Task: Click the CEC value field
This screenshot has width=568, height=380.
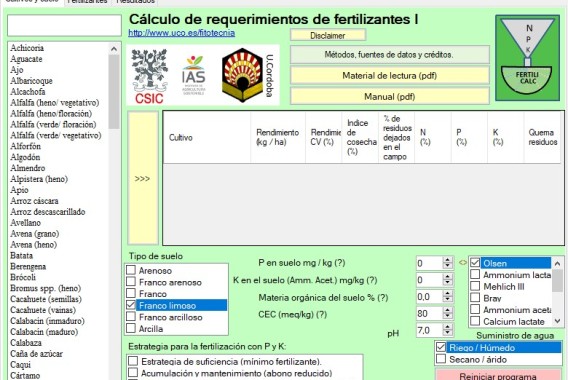Action: (429, 313)
